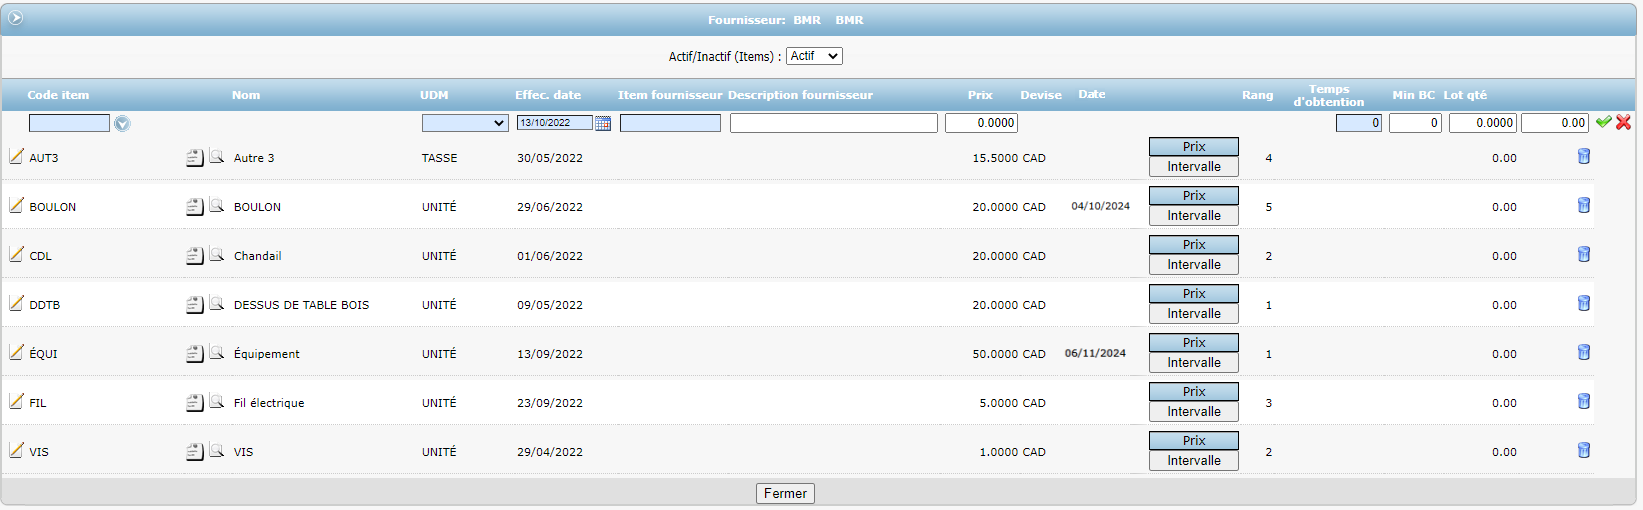Open the magnifier icon for Chandail
The image size is (1643, 510).
[216, 255]
